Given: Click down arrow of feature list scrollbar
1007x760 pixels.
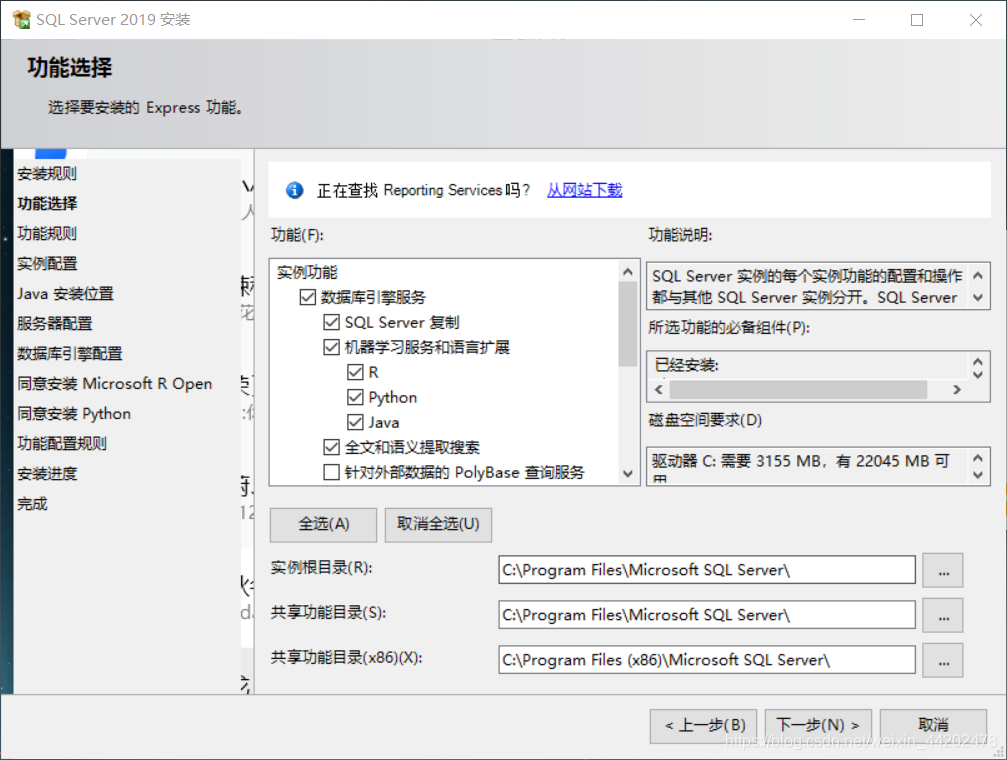Looking at the screenshot, I should [x=628, y=474].
